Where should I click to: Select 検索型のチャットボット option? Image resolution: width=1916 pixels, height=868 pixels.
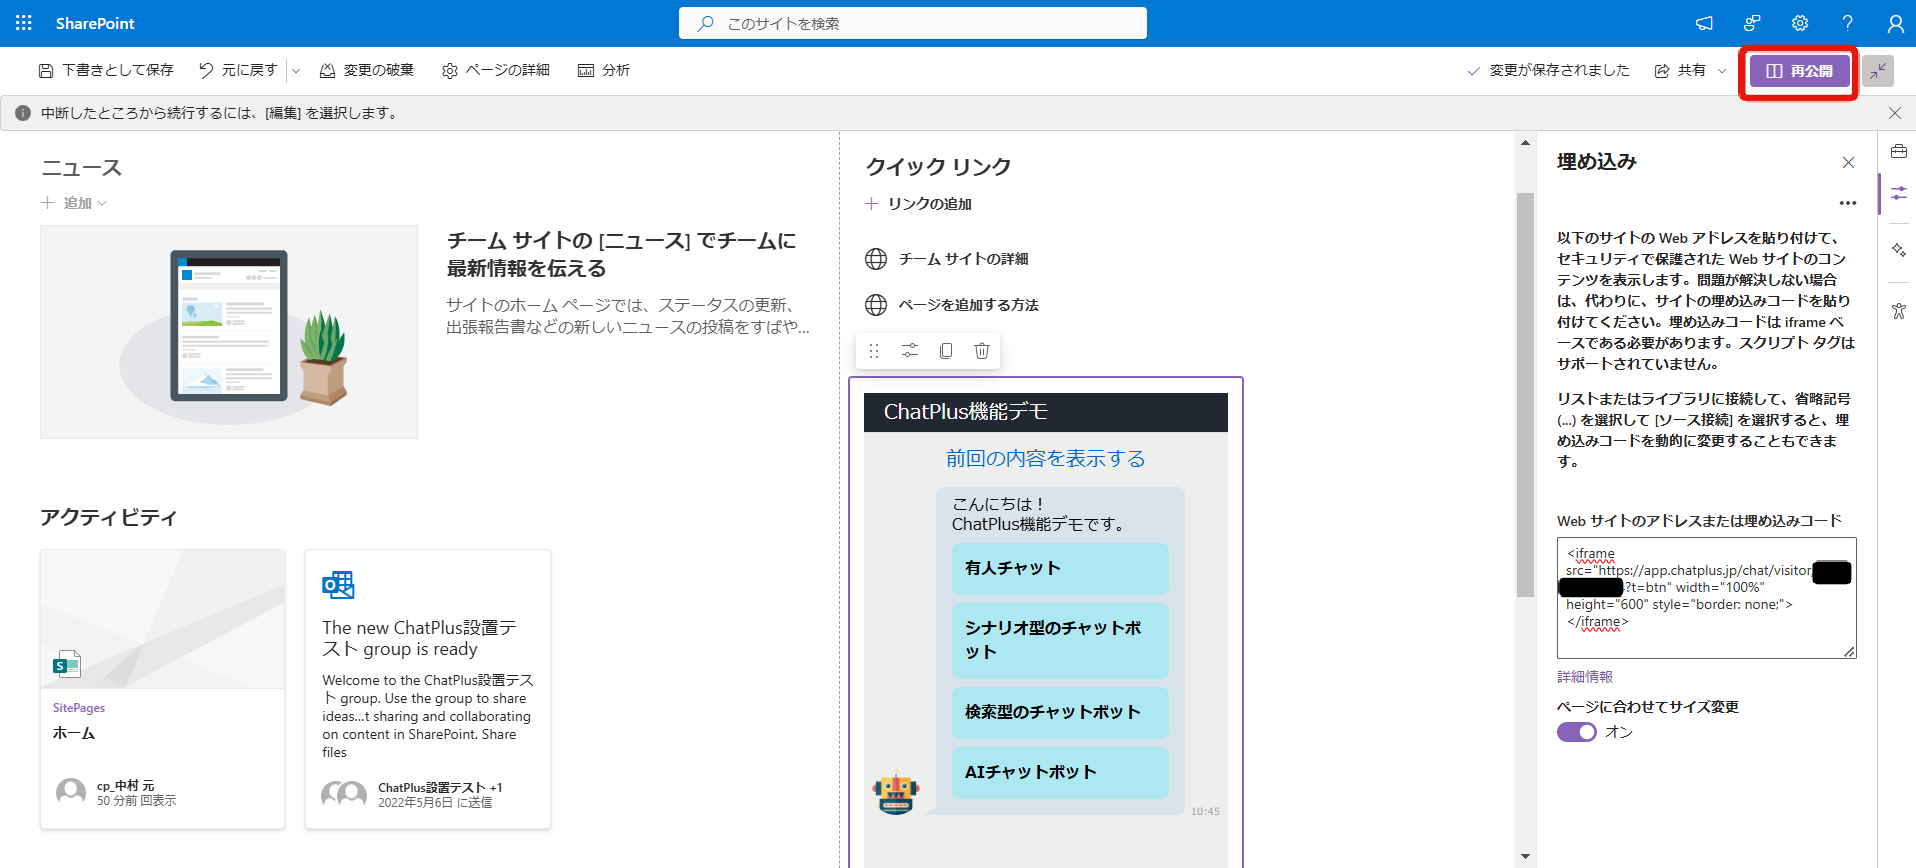click(1060, 713)
